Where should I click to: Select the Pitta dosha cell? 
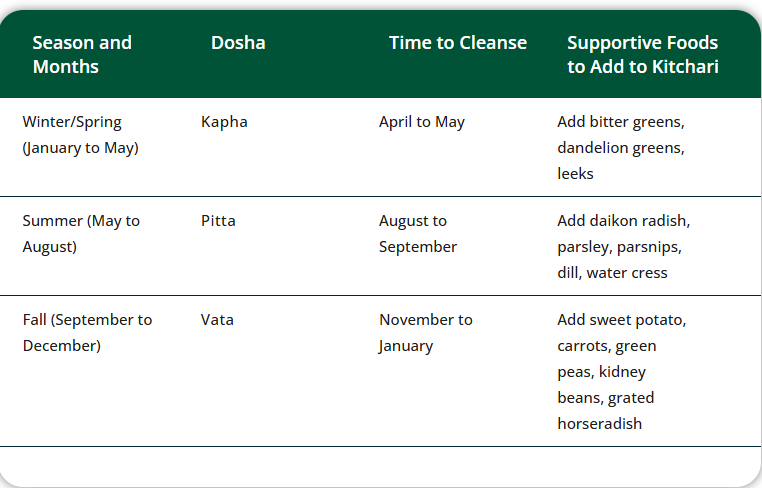(218, 220)
